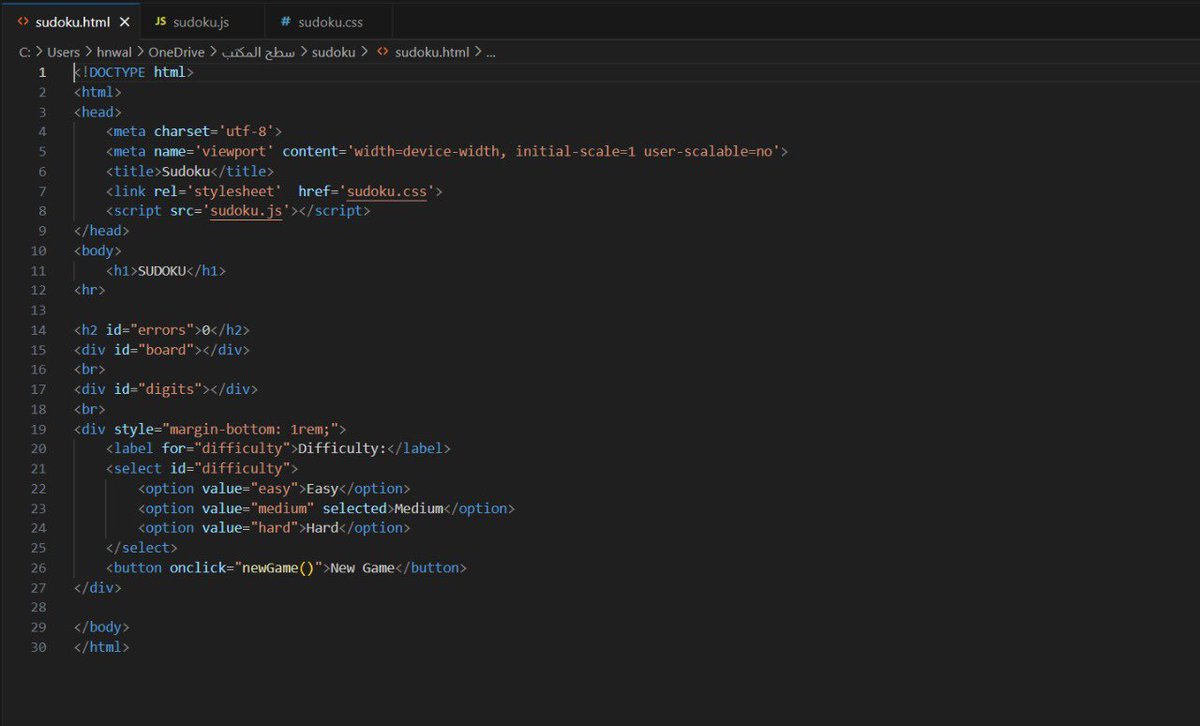Select the 'سطح المكتب' breadcrumb segment

coord(256,52)
